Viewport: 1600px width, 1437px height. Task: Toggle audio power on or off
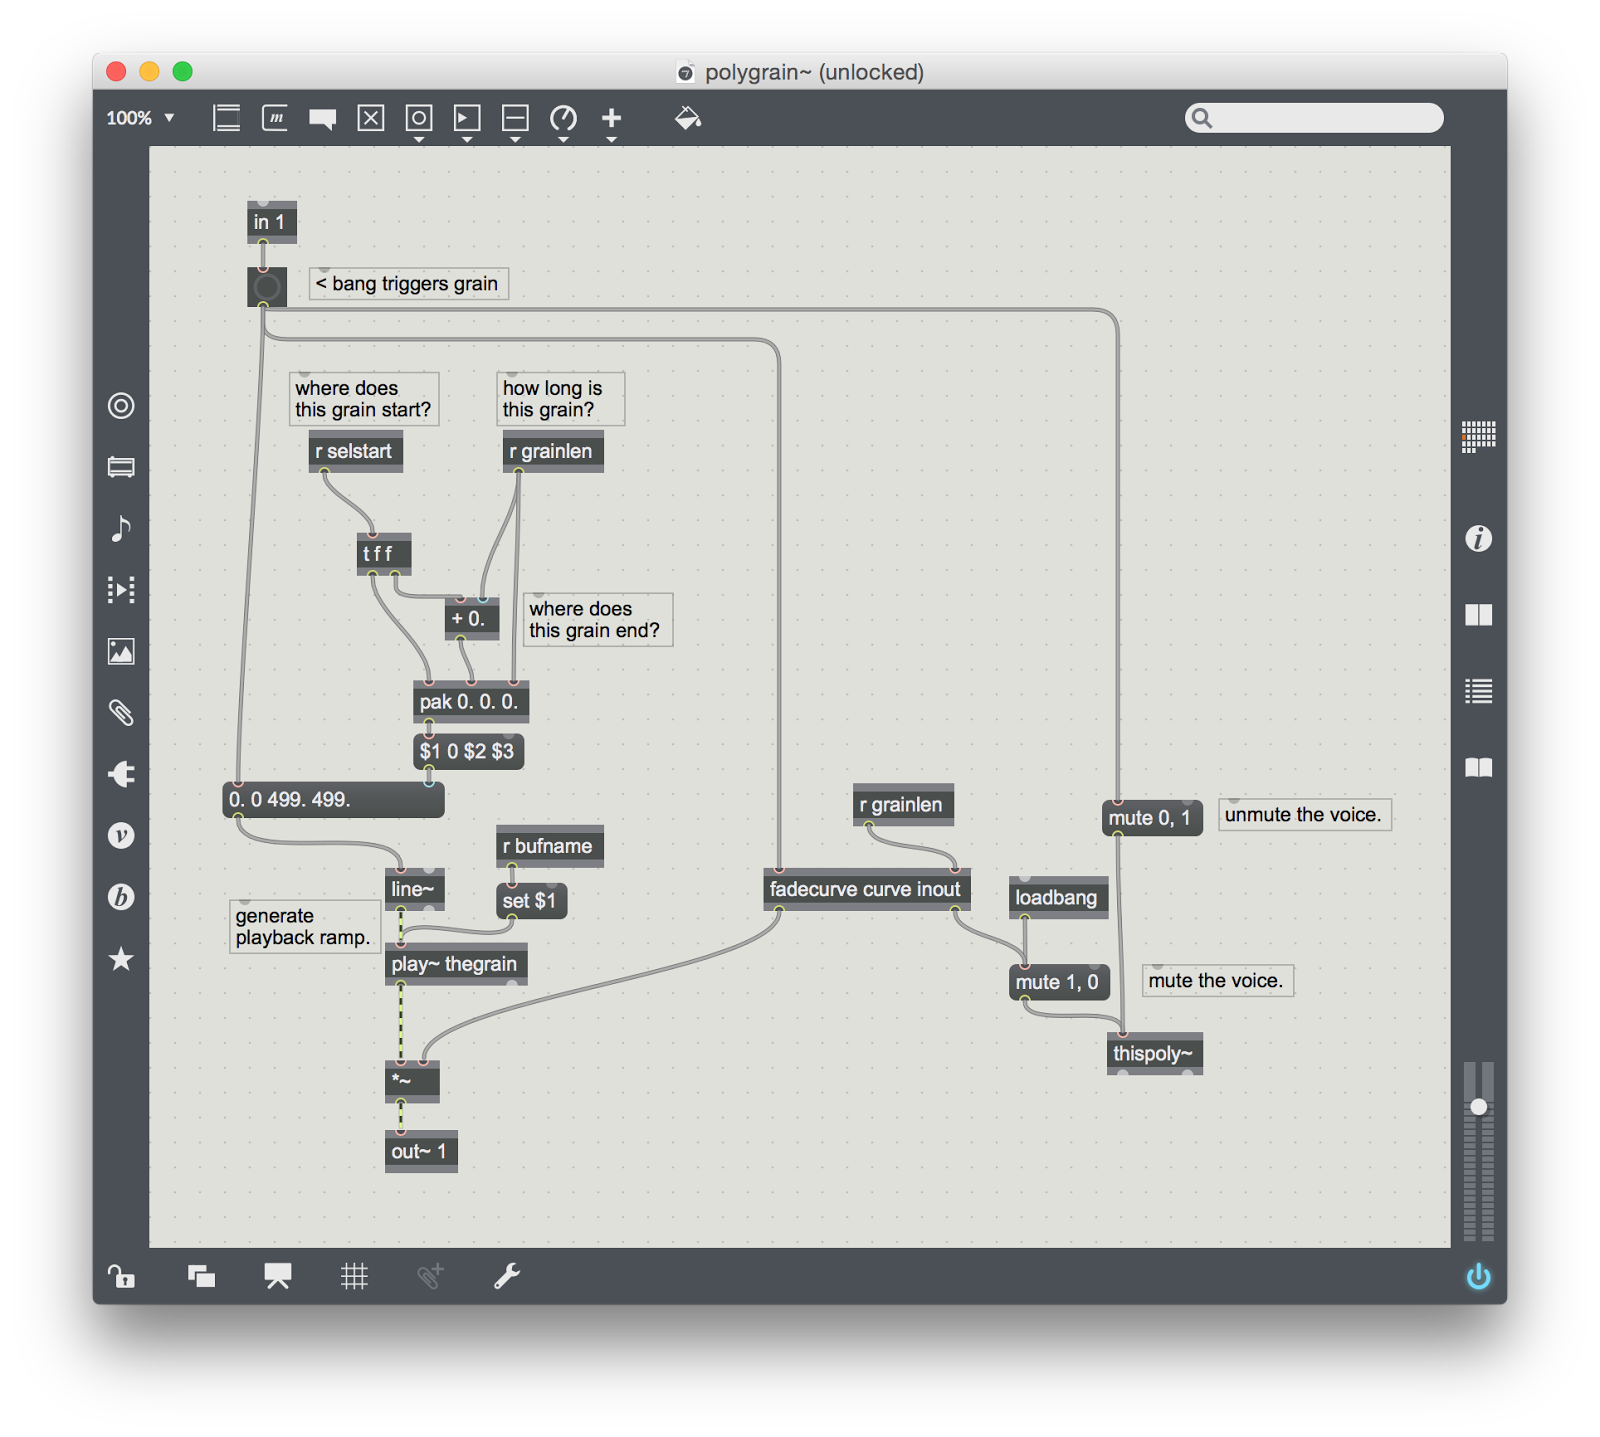(x=1478, y=1276)
